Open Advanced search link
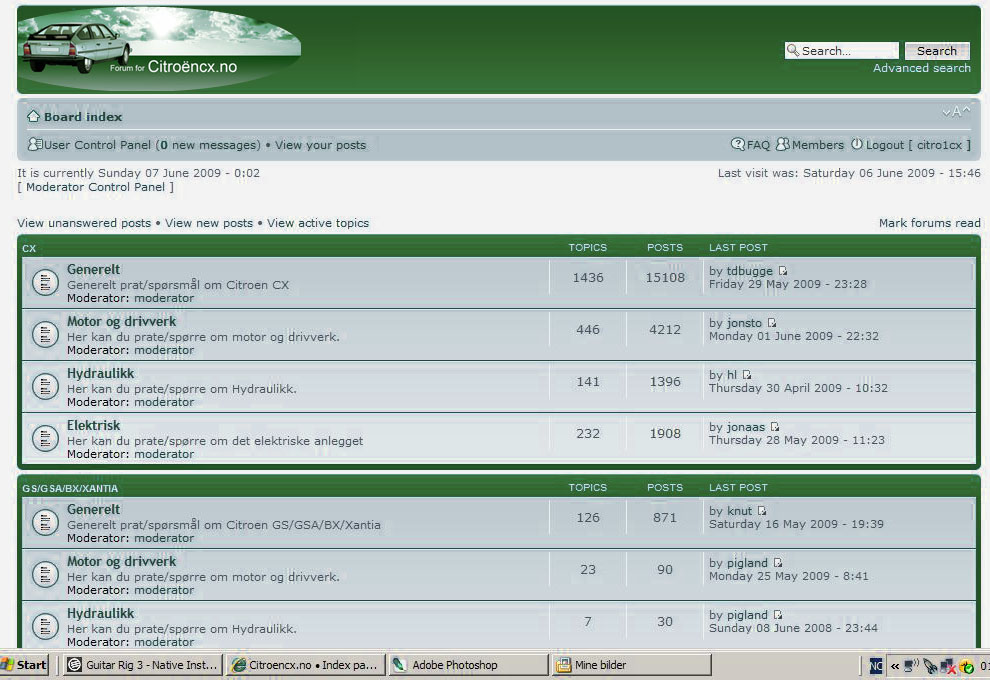Screen dimensions: 990x680 [x=922, y=68]
